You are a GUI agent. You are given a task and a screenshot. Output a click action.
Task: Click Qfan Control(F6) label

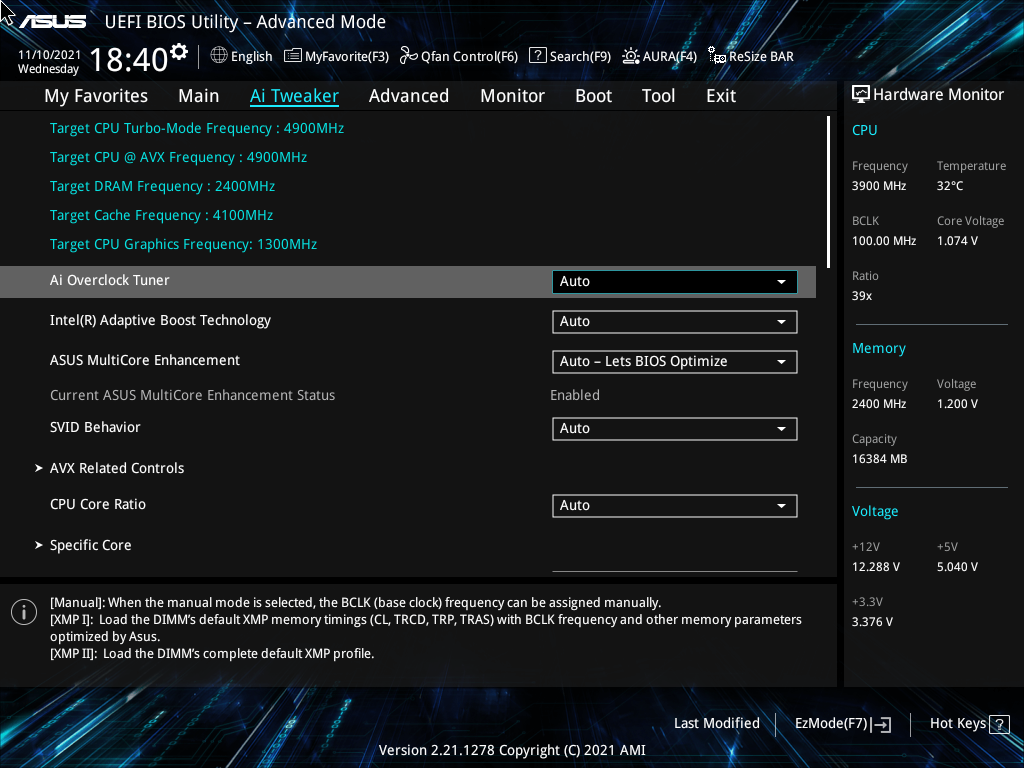(470, 57)
